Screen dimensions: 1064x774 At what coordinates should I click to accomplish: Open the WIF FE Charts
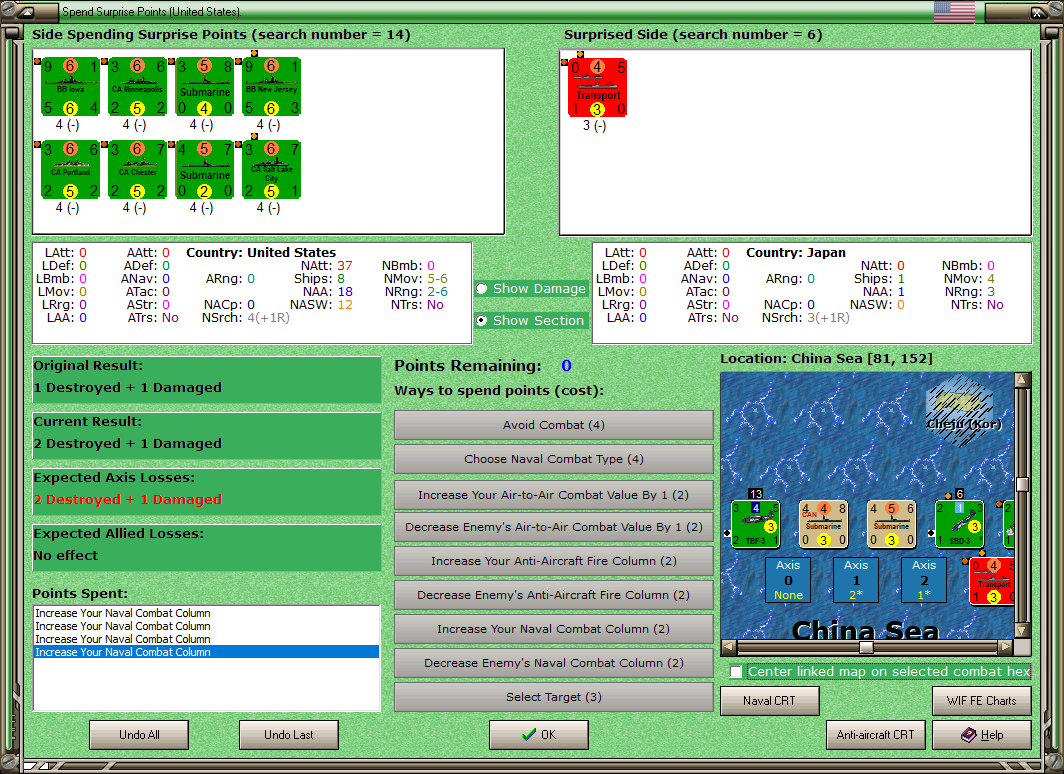[982, 701]
